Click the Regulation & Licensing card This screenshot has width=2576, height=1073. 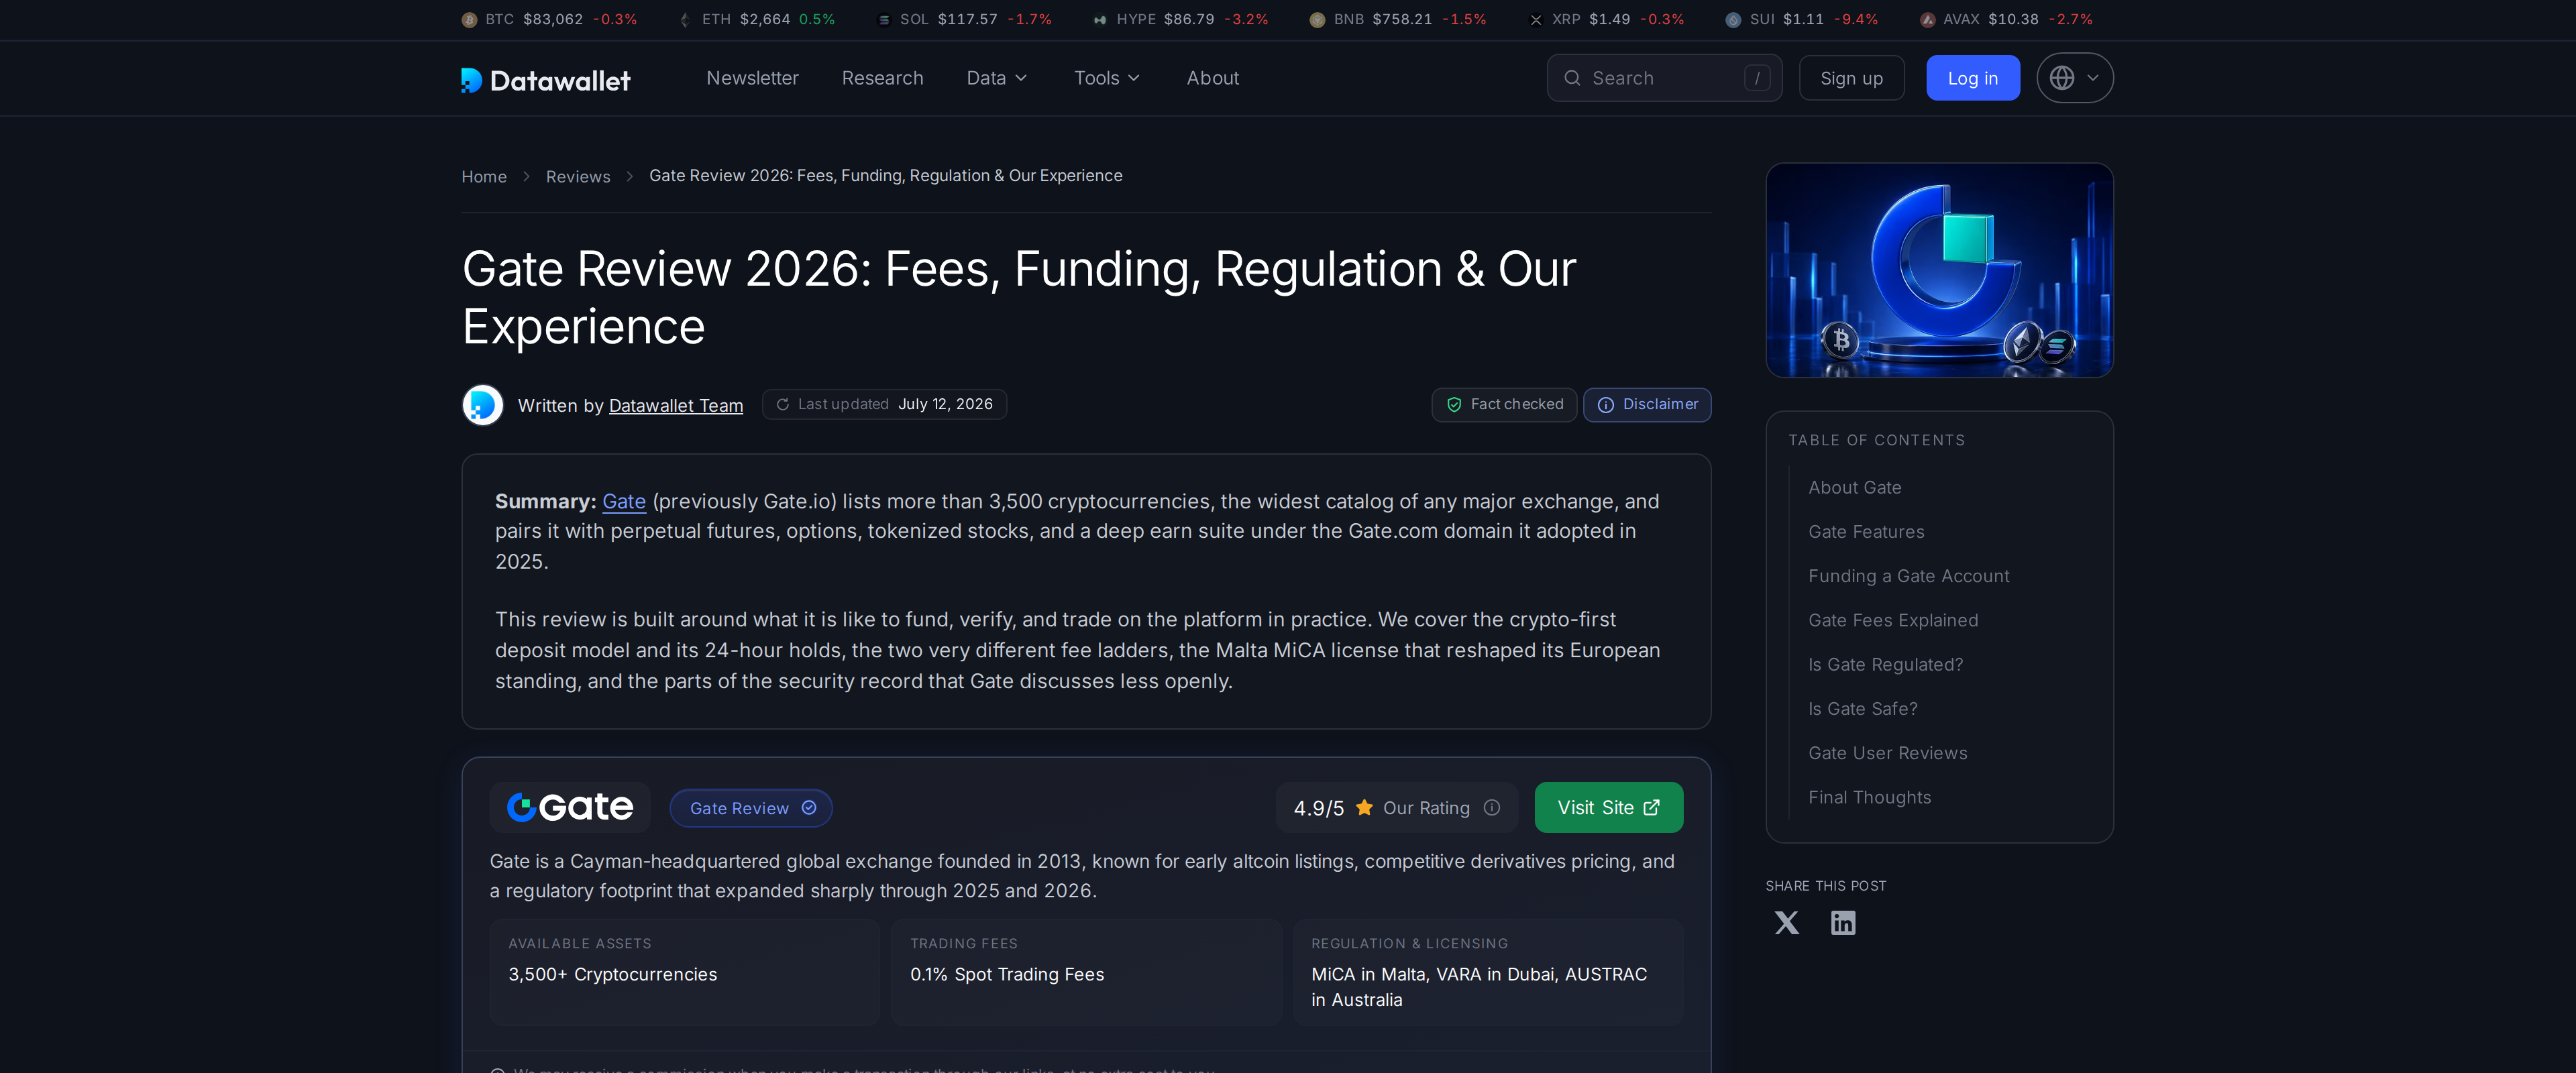(1488, 972)
